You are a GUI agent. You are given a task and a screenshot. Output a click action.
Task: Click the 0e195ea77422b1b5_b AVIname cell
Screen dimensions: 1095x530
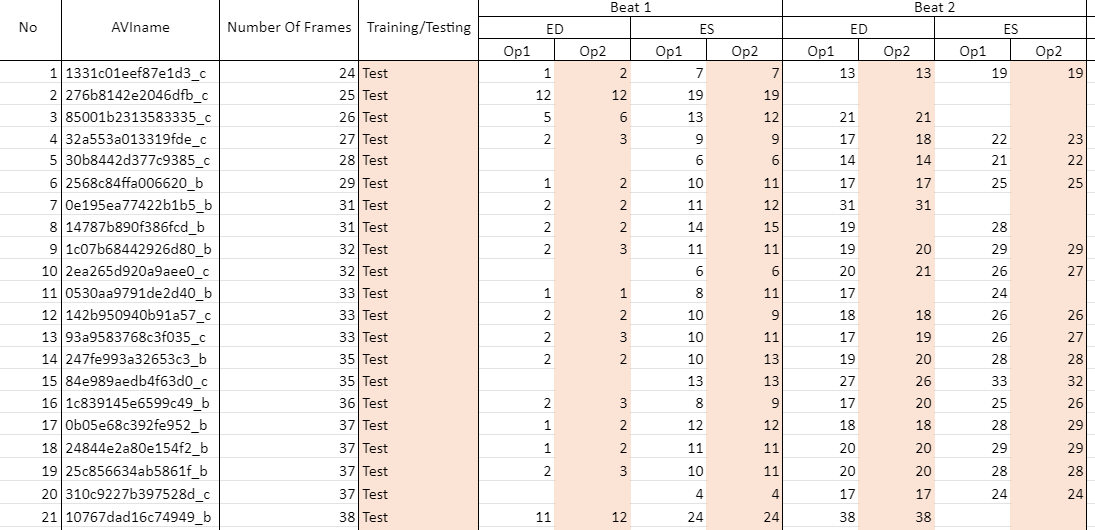pyautogui.click(x=136, y=205)
